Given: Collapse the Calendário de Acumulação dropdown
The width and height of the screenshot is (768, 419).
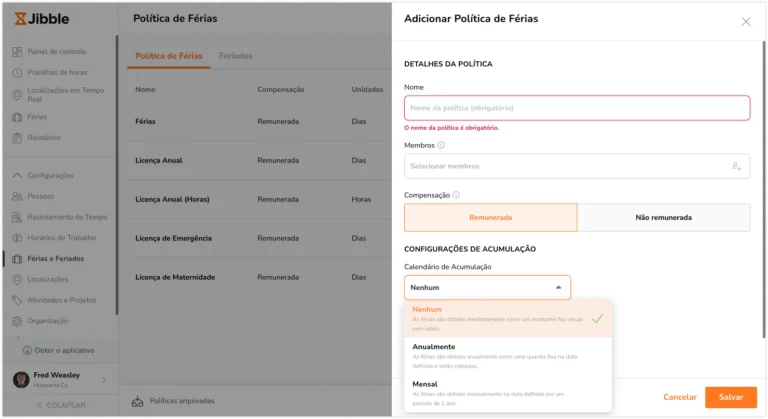Looking at the screenshot, I should click(487, 288).
